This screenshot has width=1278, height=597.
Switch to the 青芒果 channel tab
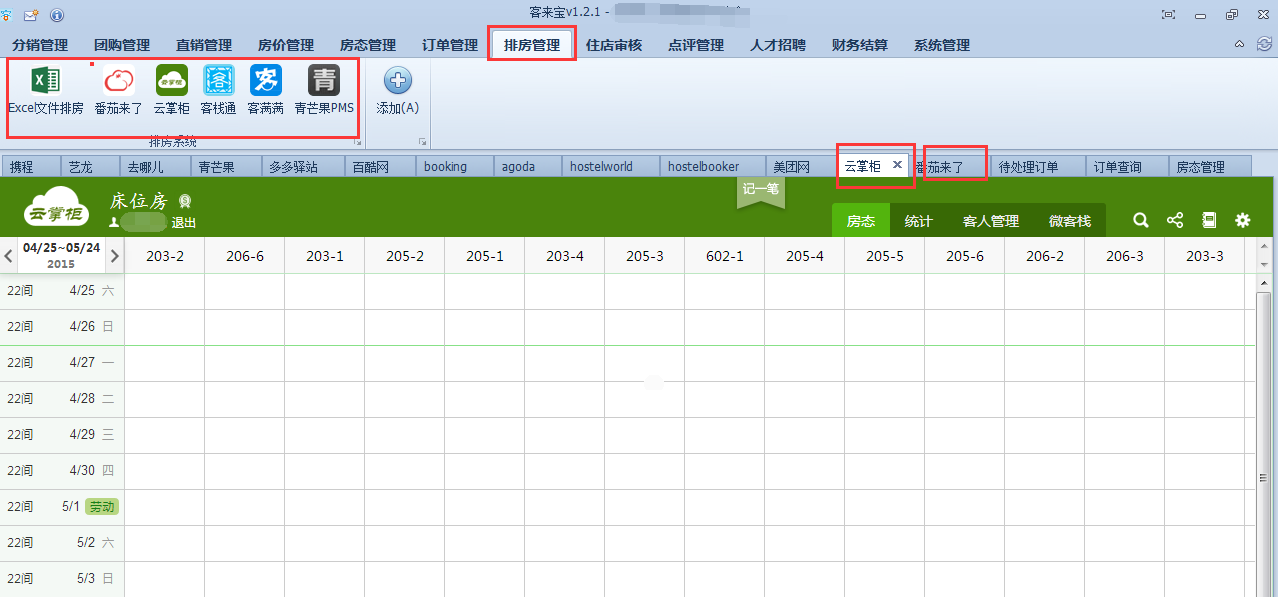[x=225, y=167]
